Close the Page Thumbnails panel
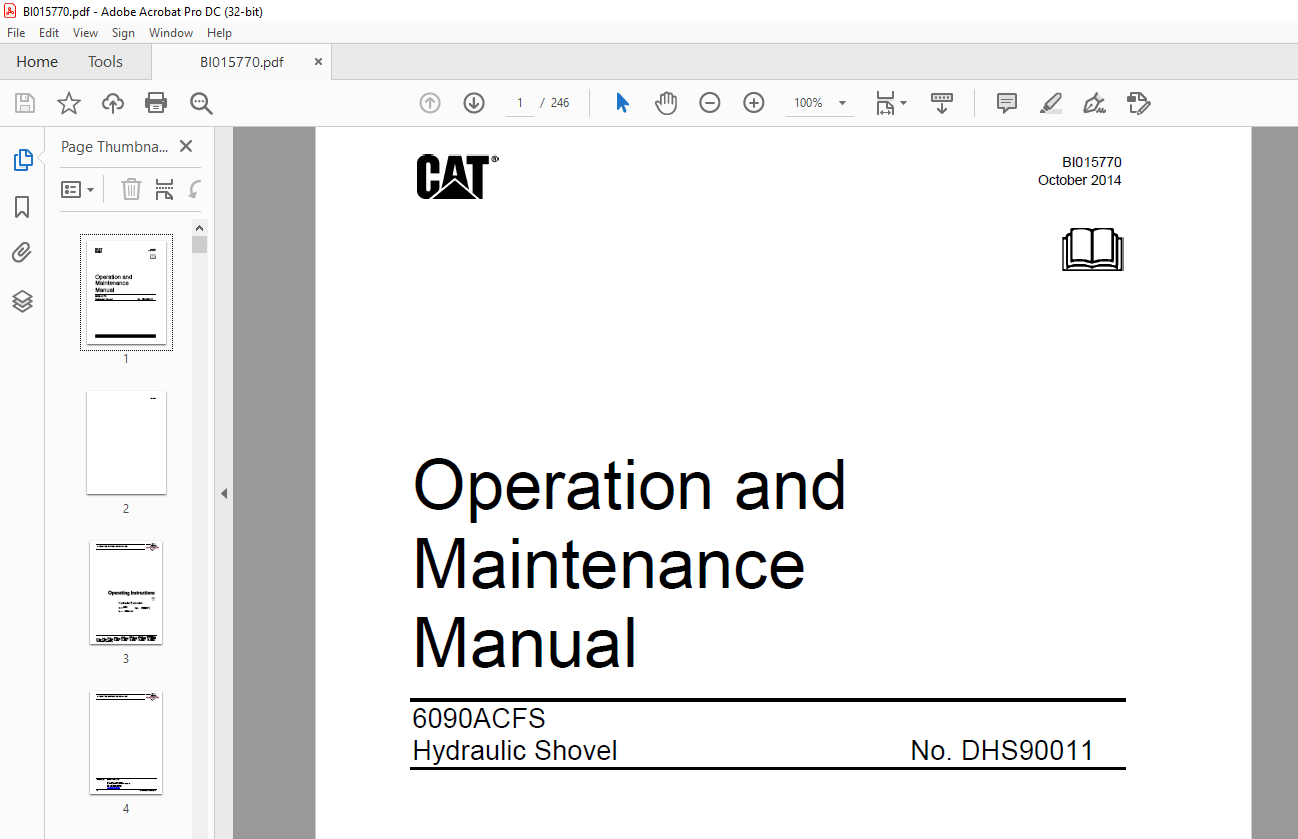The width and height of the screenshot is (1298, 839). tap(186, 146)
